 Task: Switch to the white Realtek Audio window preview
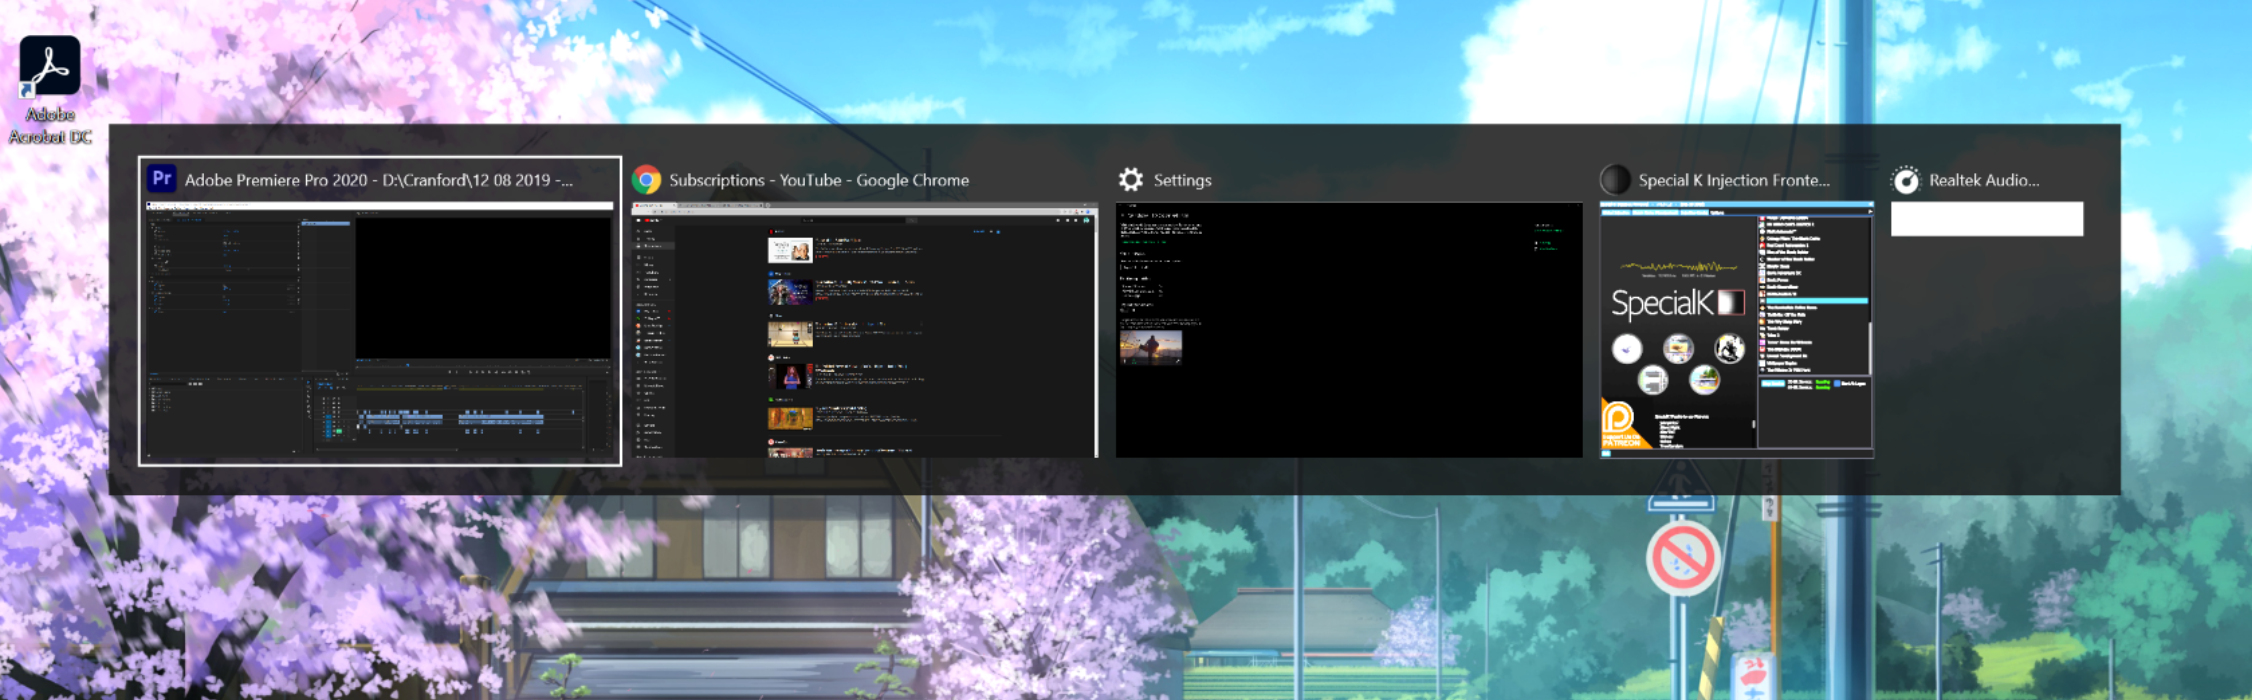[x=1986, y=219]
